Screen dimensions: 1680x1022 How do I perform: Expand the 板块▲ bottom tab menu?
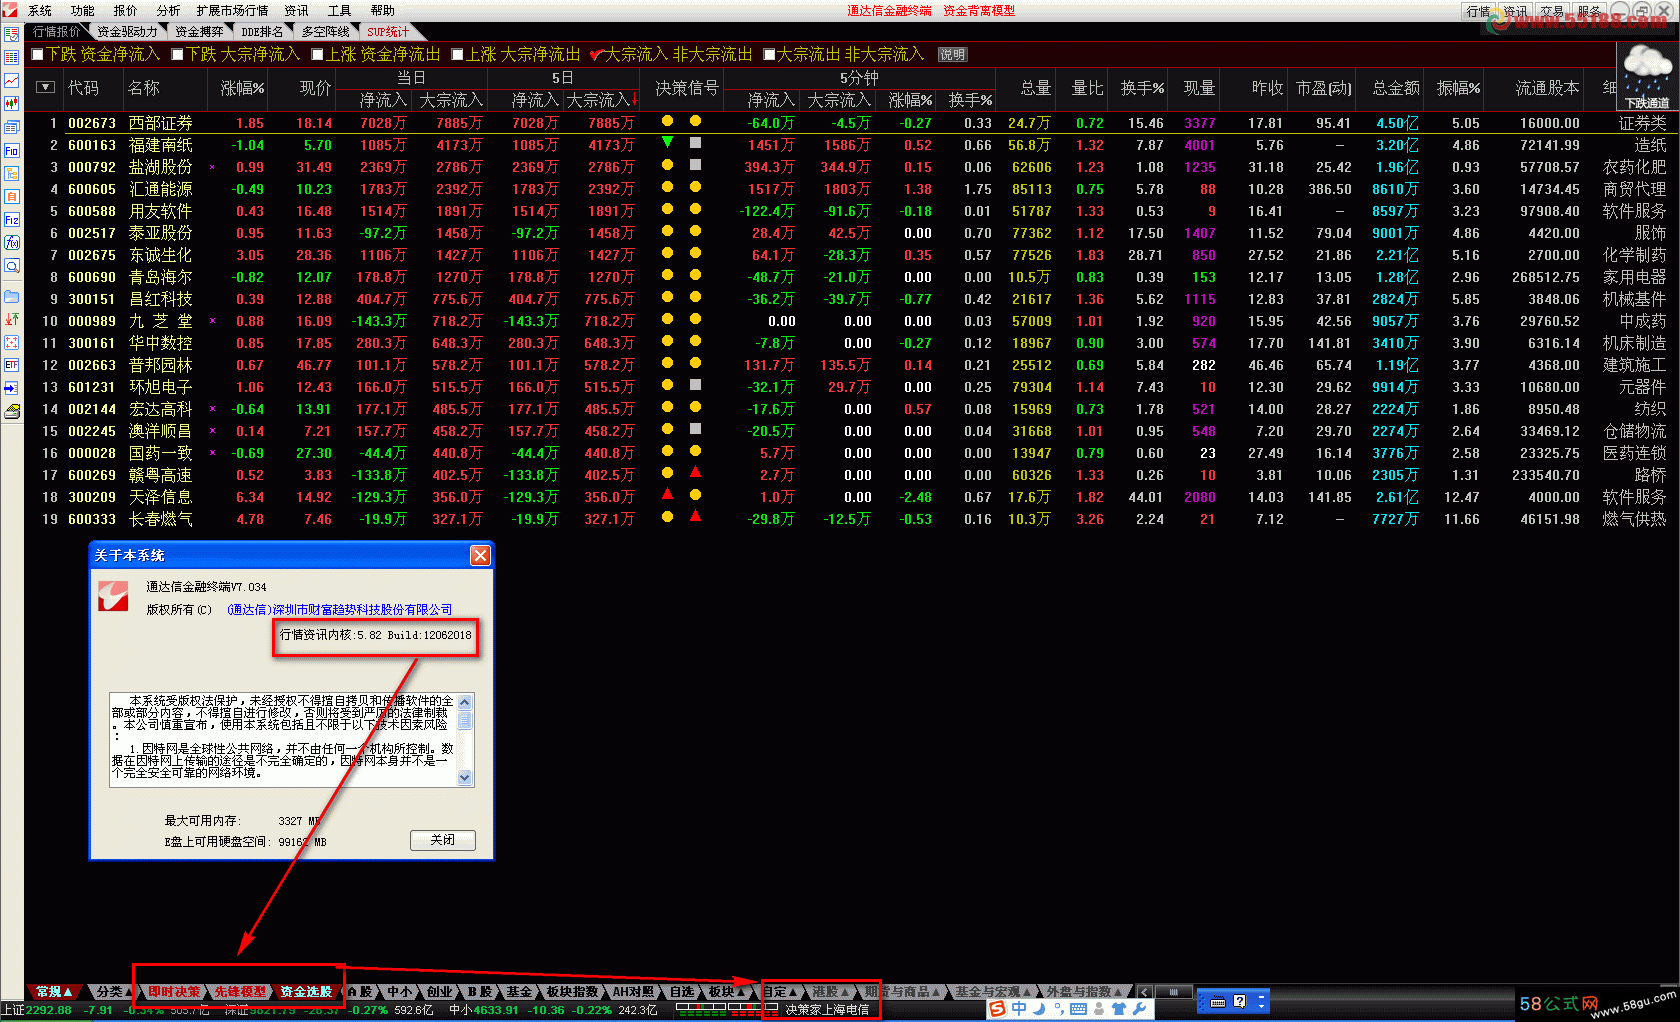[x=726, y=991]
